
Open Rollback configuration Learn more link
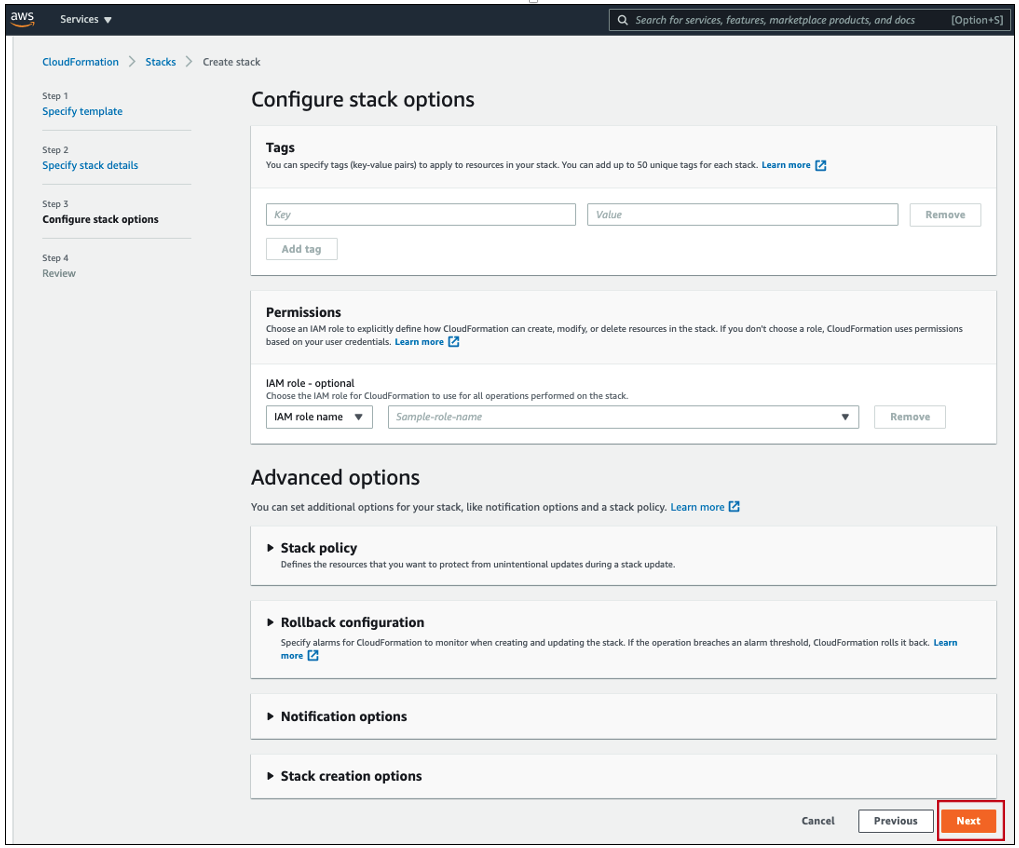[945, 643]
